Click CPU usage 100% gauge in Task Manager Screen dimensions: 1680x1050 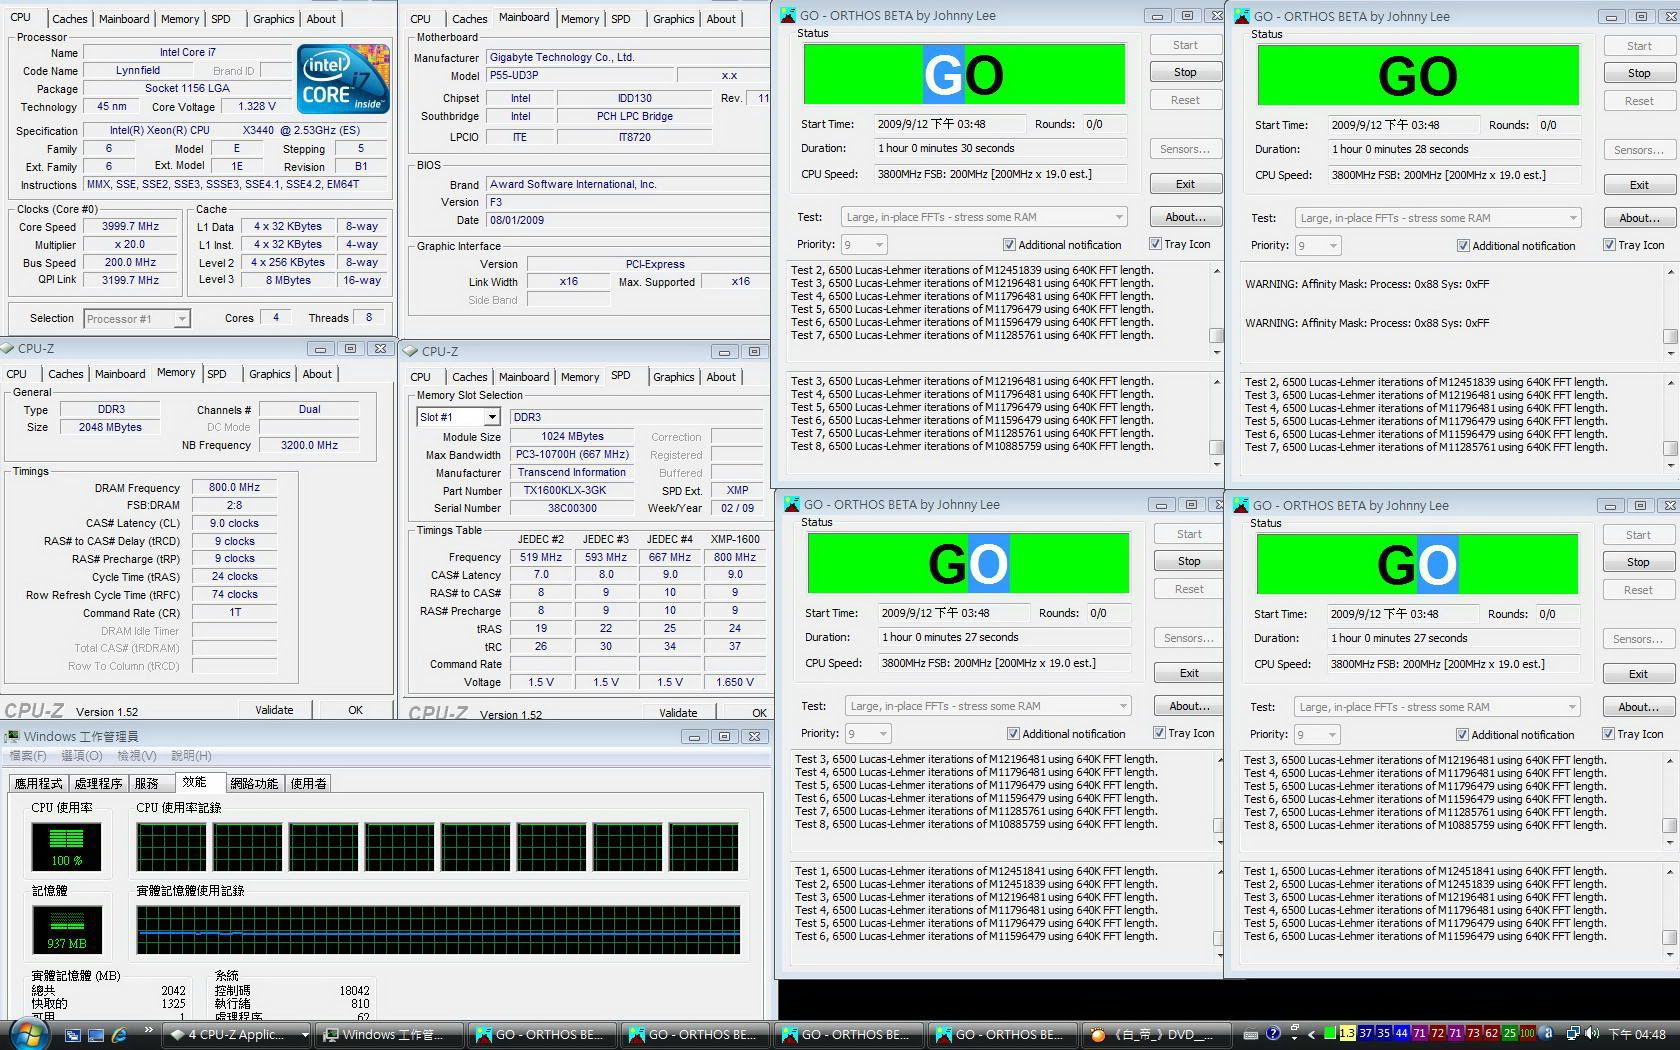[66, 846]
